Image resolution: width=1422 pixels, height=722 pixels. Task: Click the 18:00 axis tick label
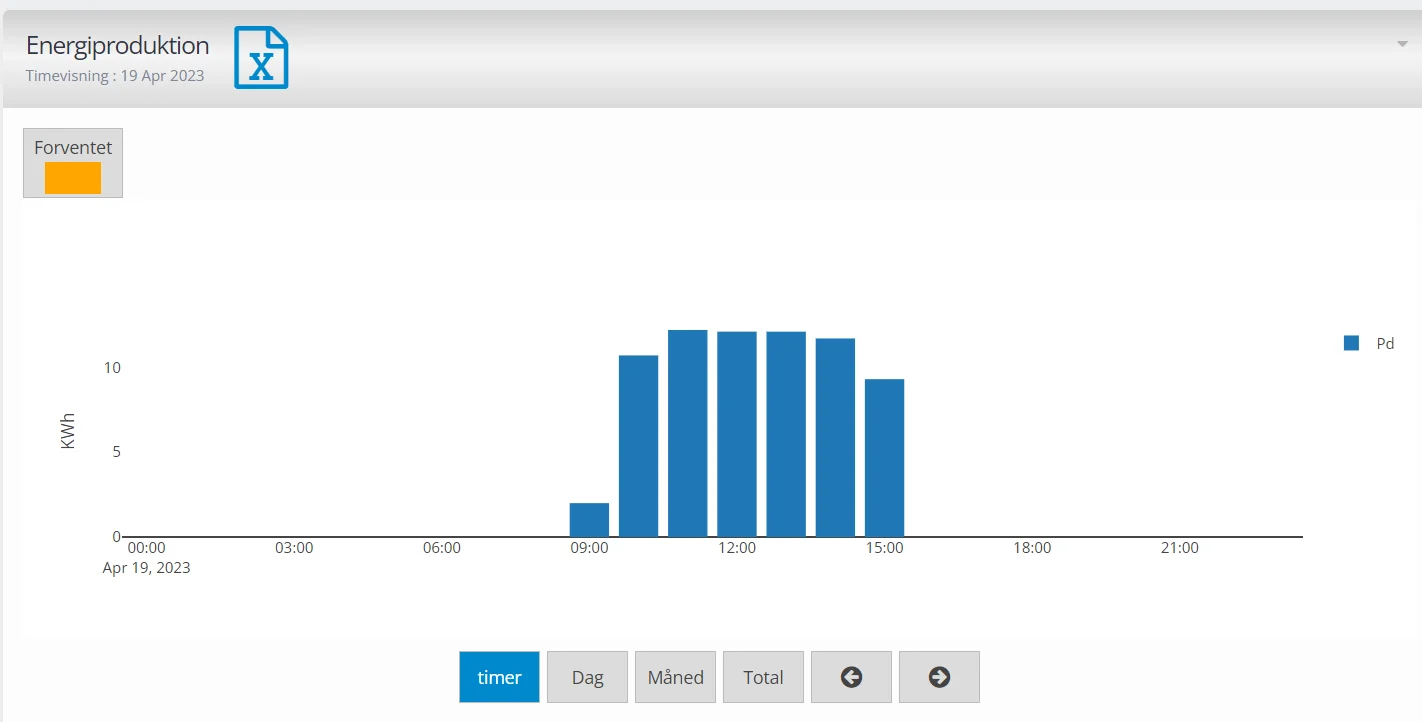[x=1032, y=548]
